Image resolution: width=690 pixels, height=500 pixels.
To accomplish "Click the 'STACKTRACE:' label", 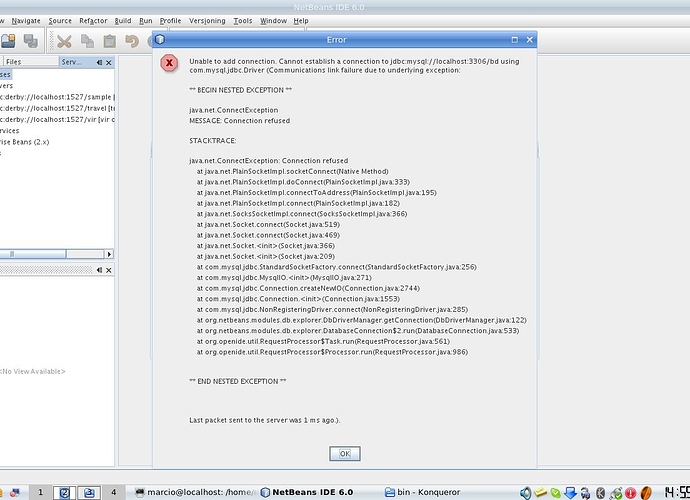I will coord(213,140).
